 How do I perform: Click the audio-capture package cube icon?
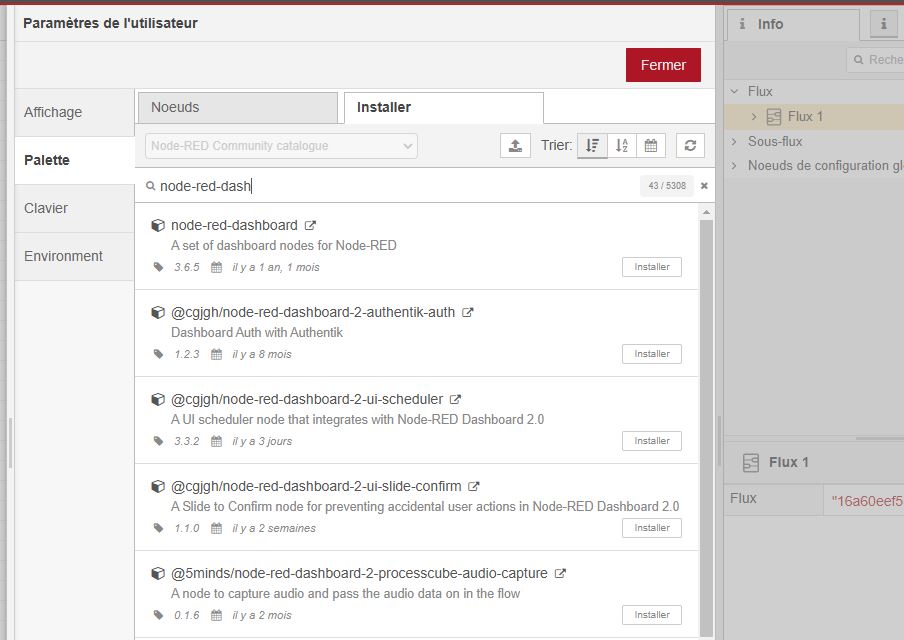[158, 574]
